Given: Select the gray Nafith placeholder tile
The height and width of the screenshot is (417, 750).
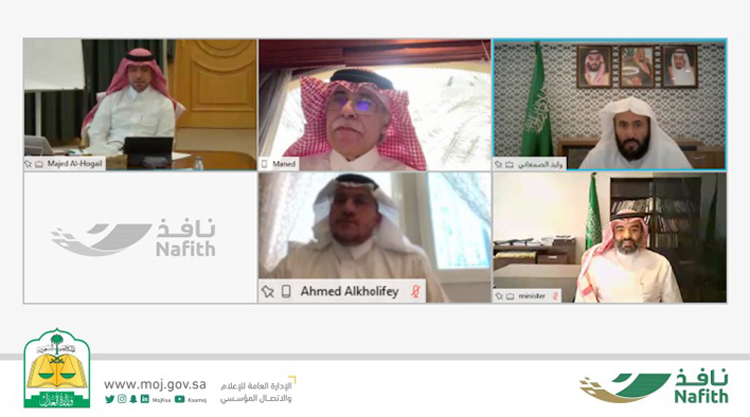Looking at the screenshot, I should click(x=140, y=238).
